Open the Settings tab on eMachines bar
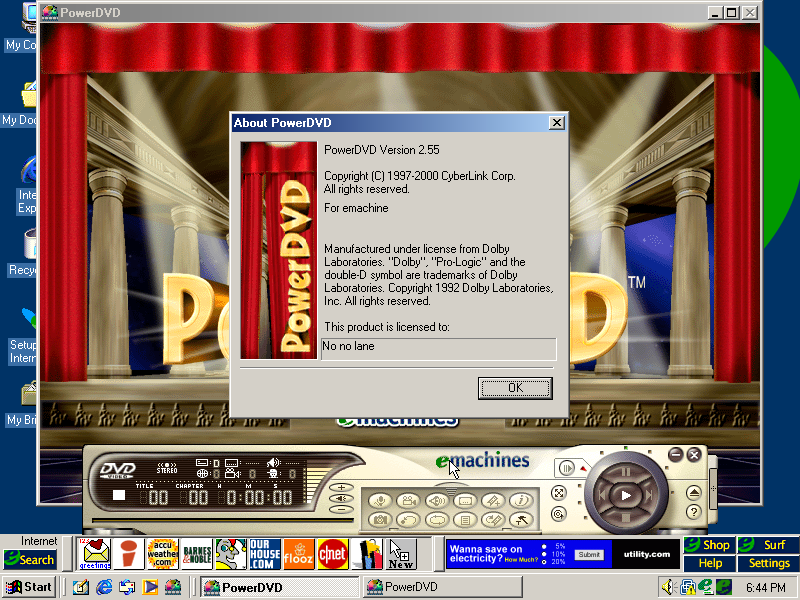800x600 pixels. pyautogui.click(x=769, y=563)
